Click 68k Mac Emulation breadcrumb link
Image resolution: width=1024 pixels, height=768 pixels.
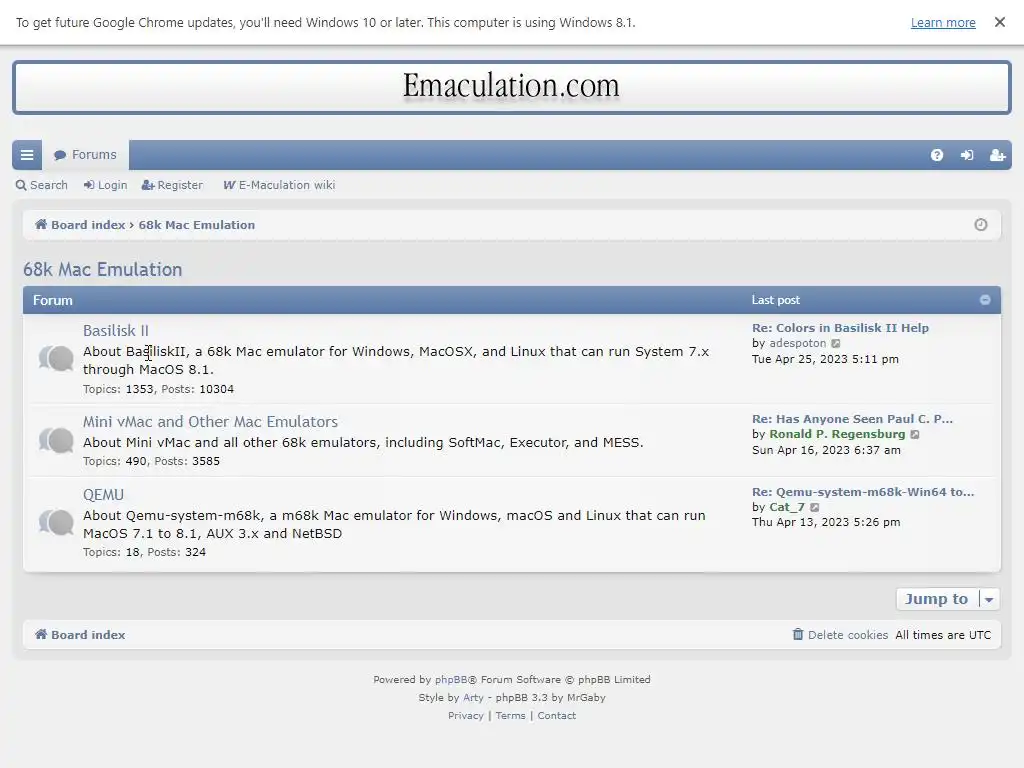(x=197, y=225)
